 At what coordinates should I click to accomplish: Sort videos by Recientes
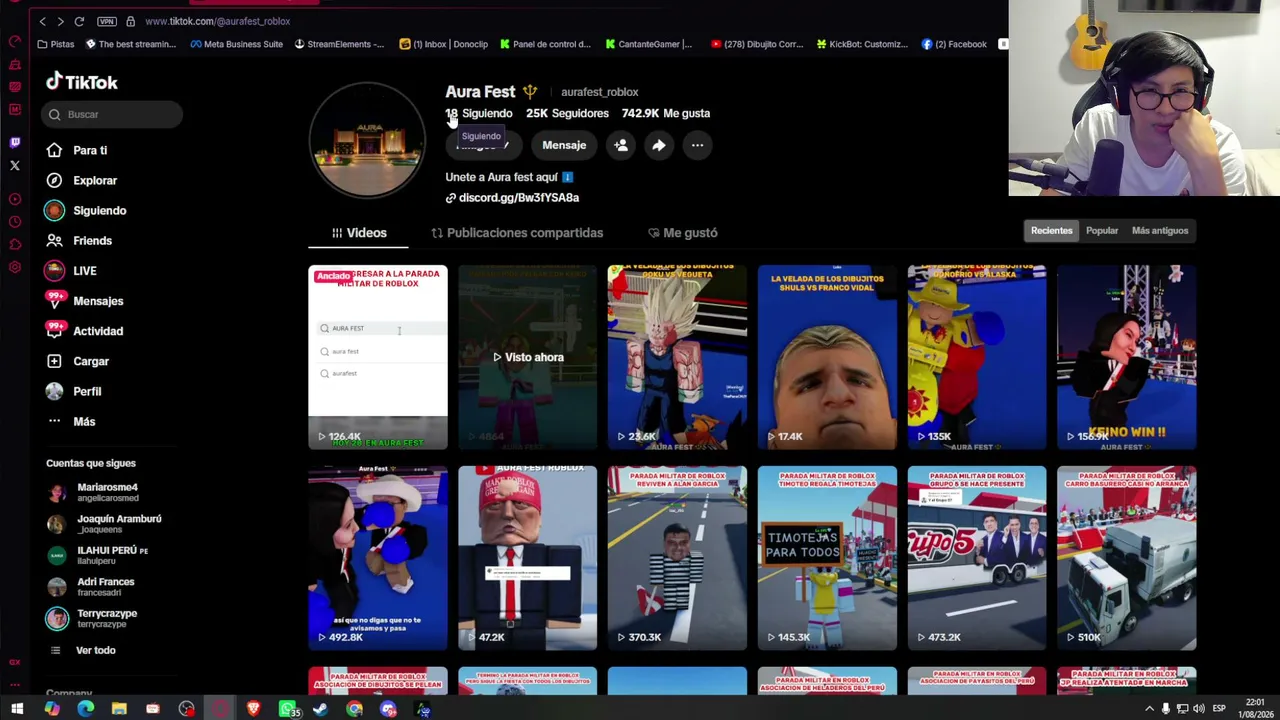(1051, 231)
